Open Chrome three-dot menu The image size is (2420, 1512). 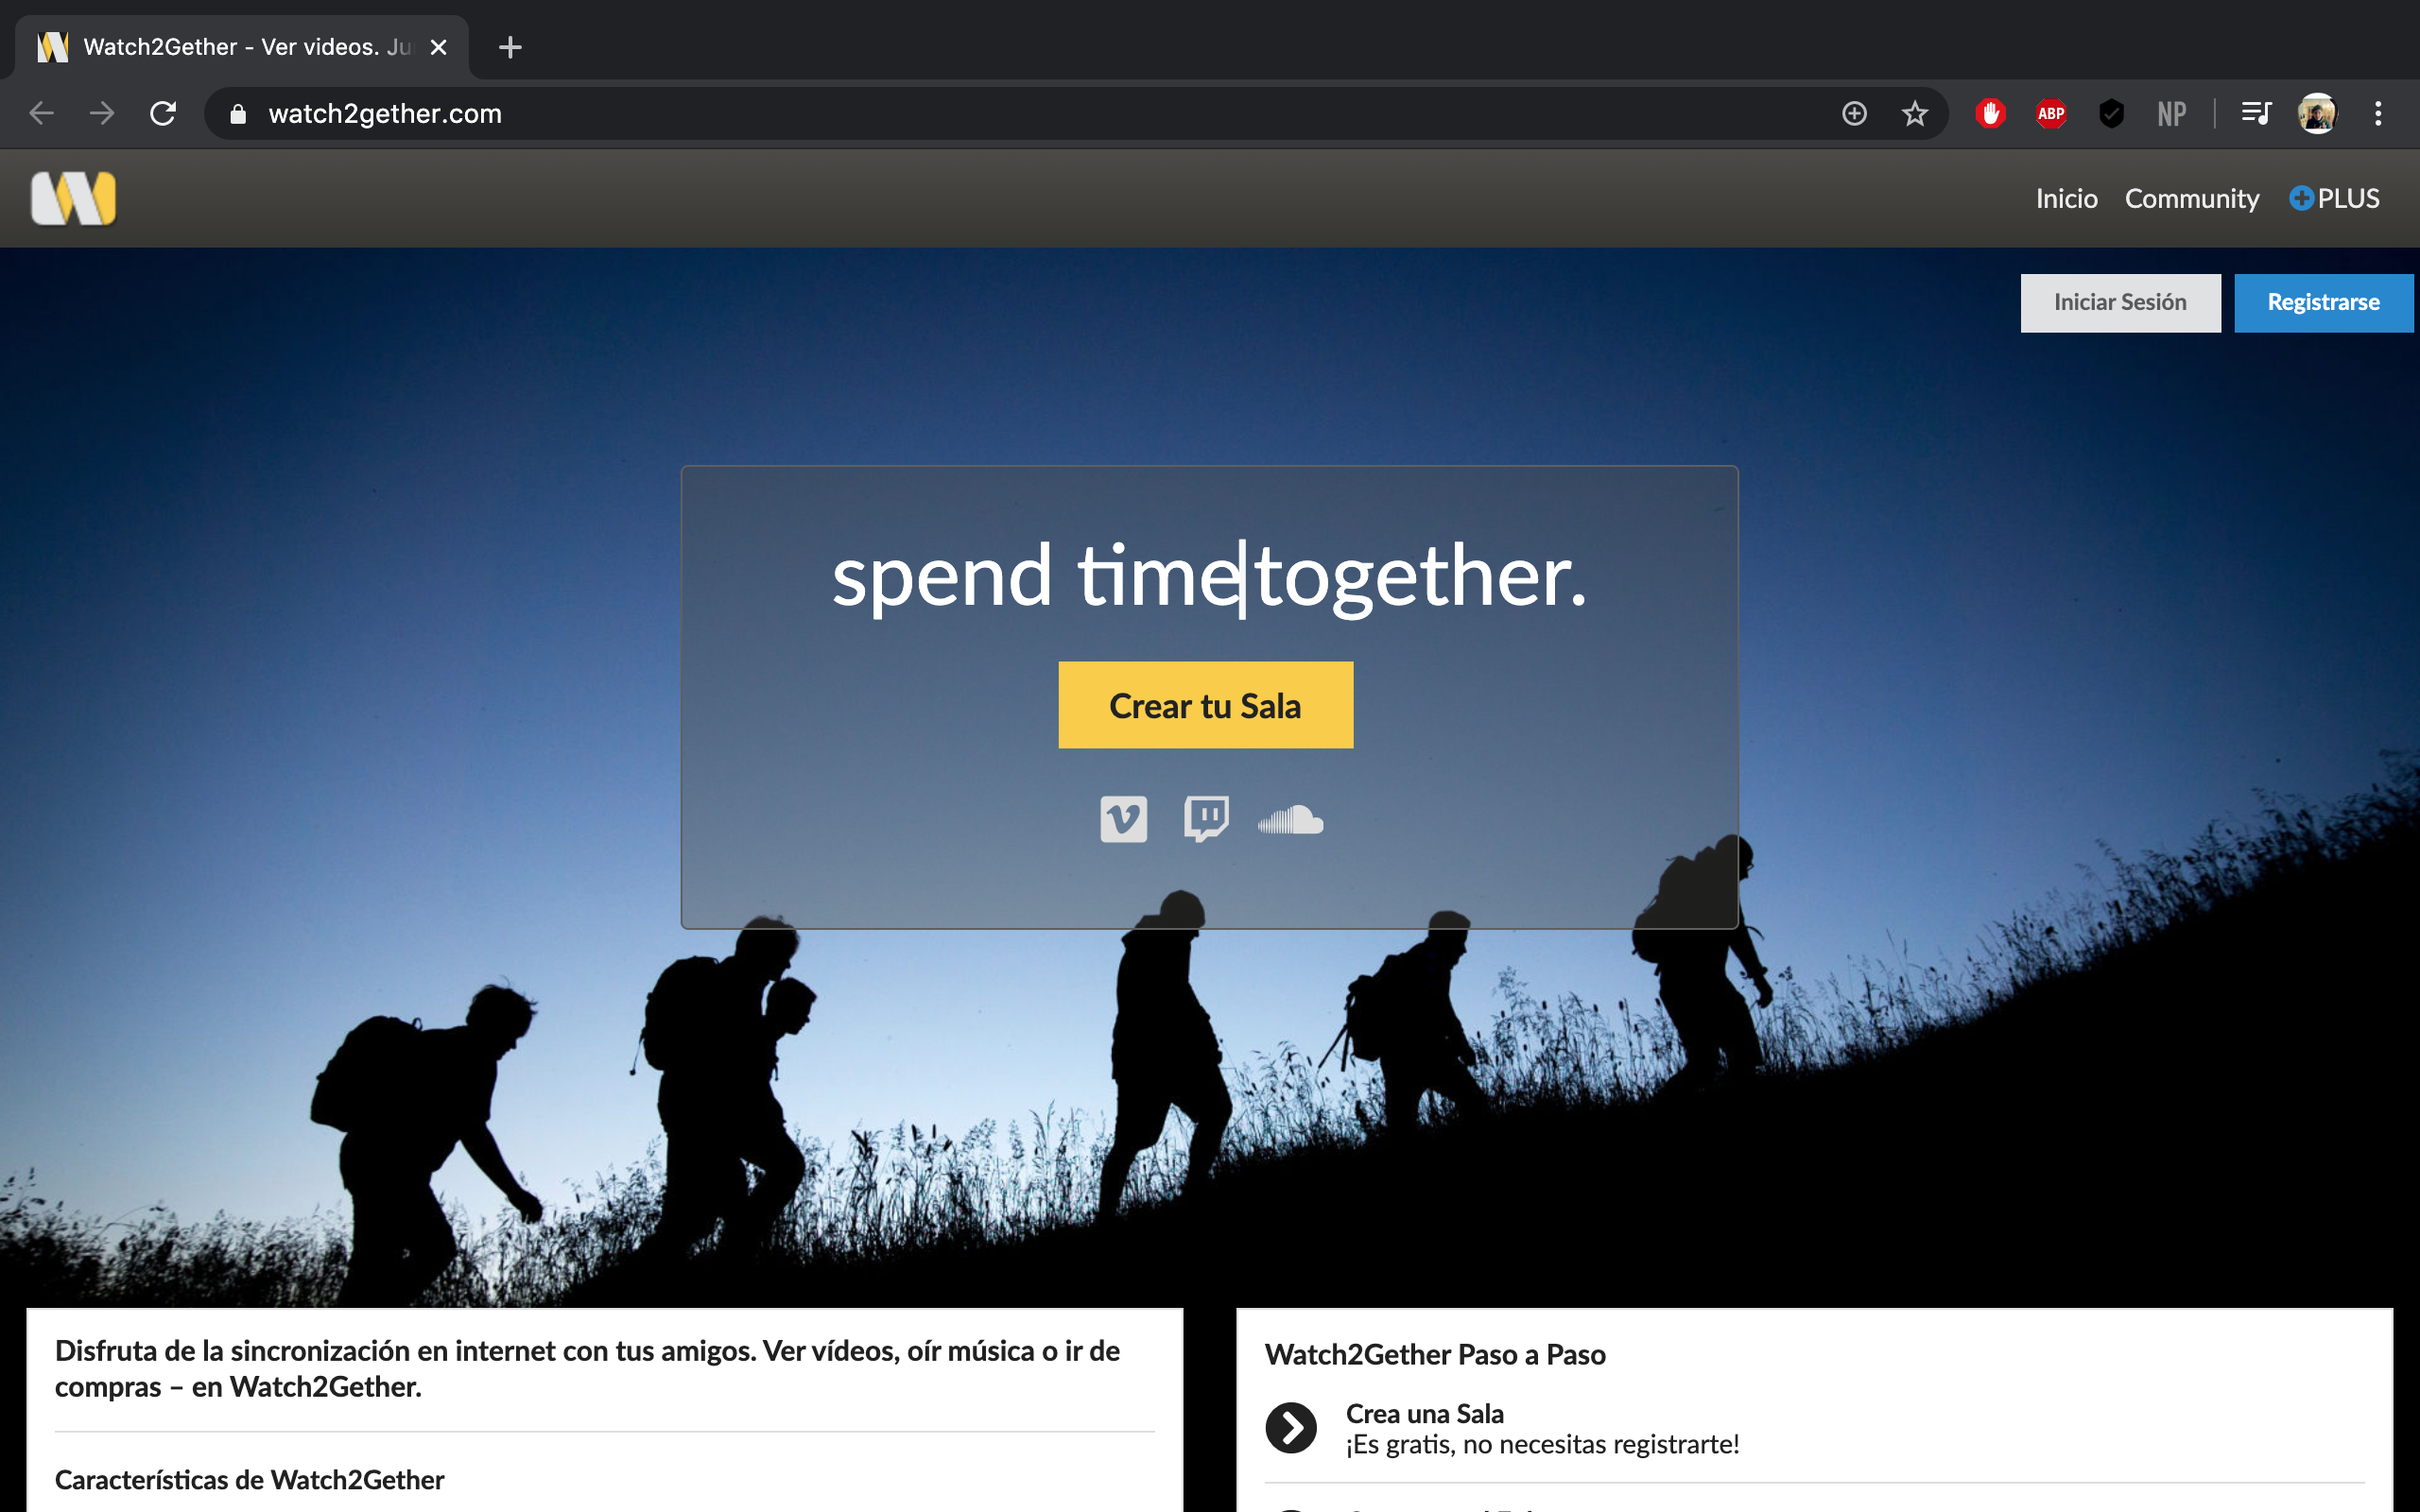tap(2378, 114)
